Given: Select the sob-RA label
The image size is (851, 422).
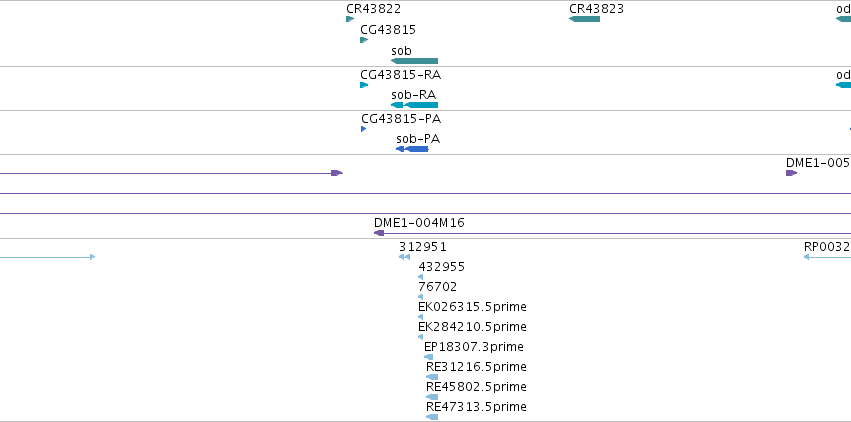Looking at the screenshot, I should point(414,95).
